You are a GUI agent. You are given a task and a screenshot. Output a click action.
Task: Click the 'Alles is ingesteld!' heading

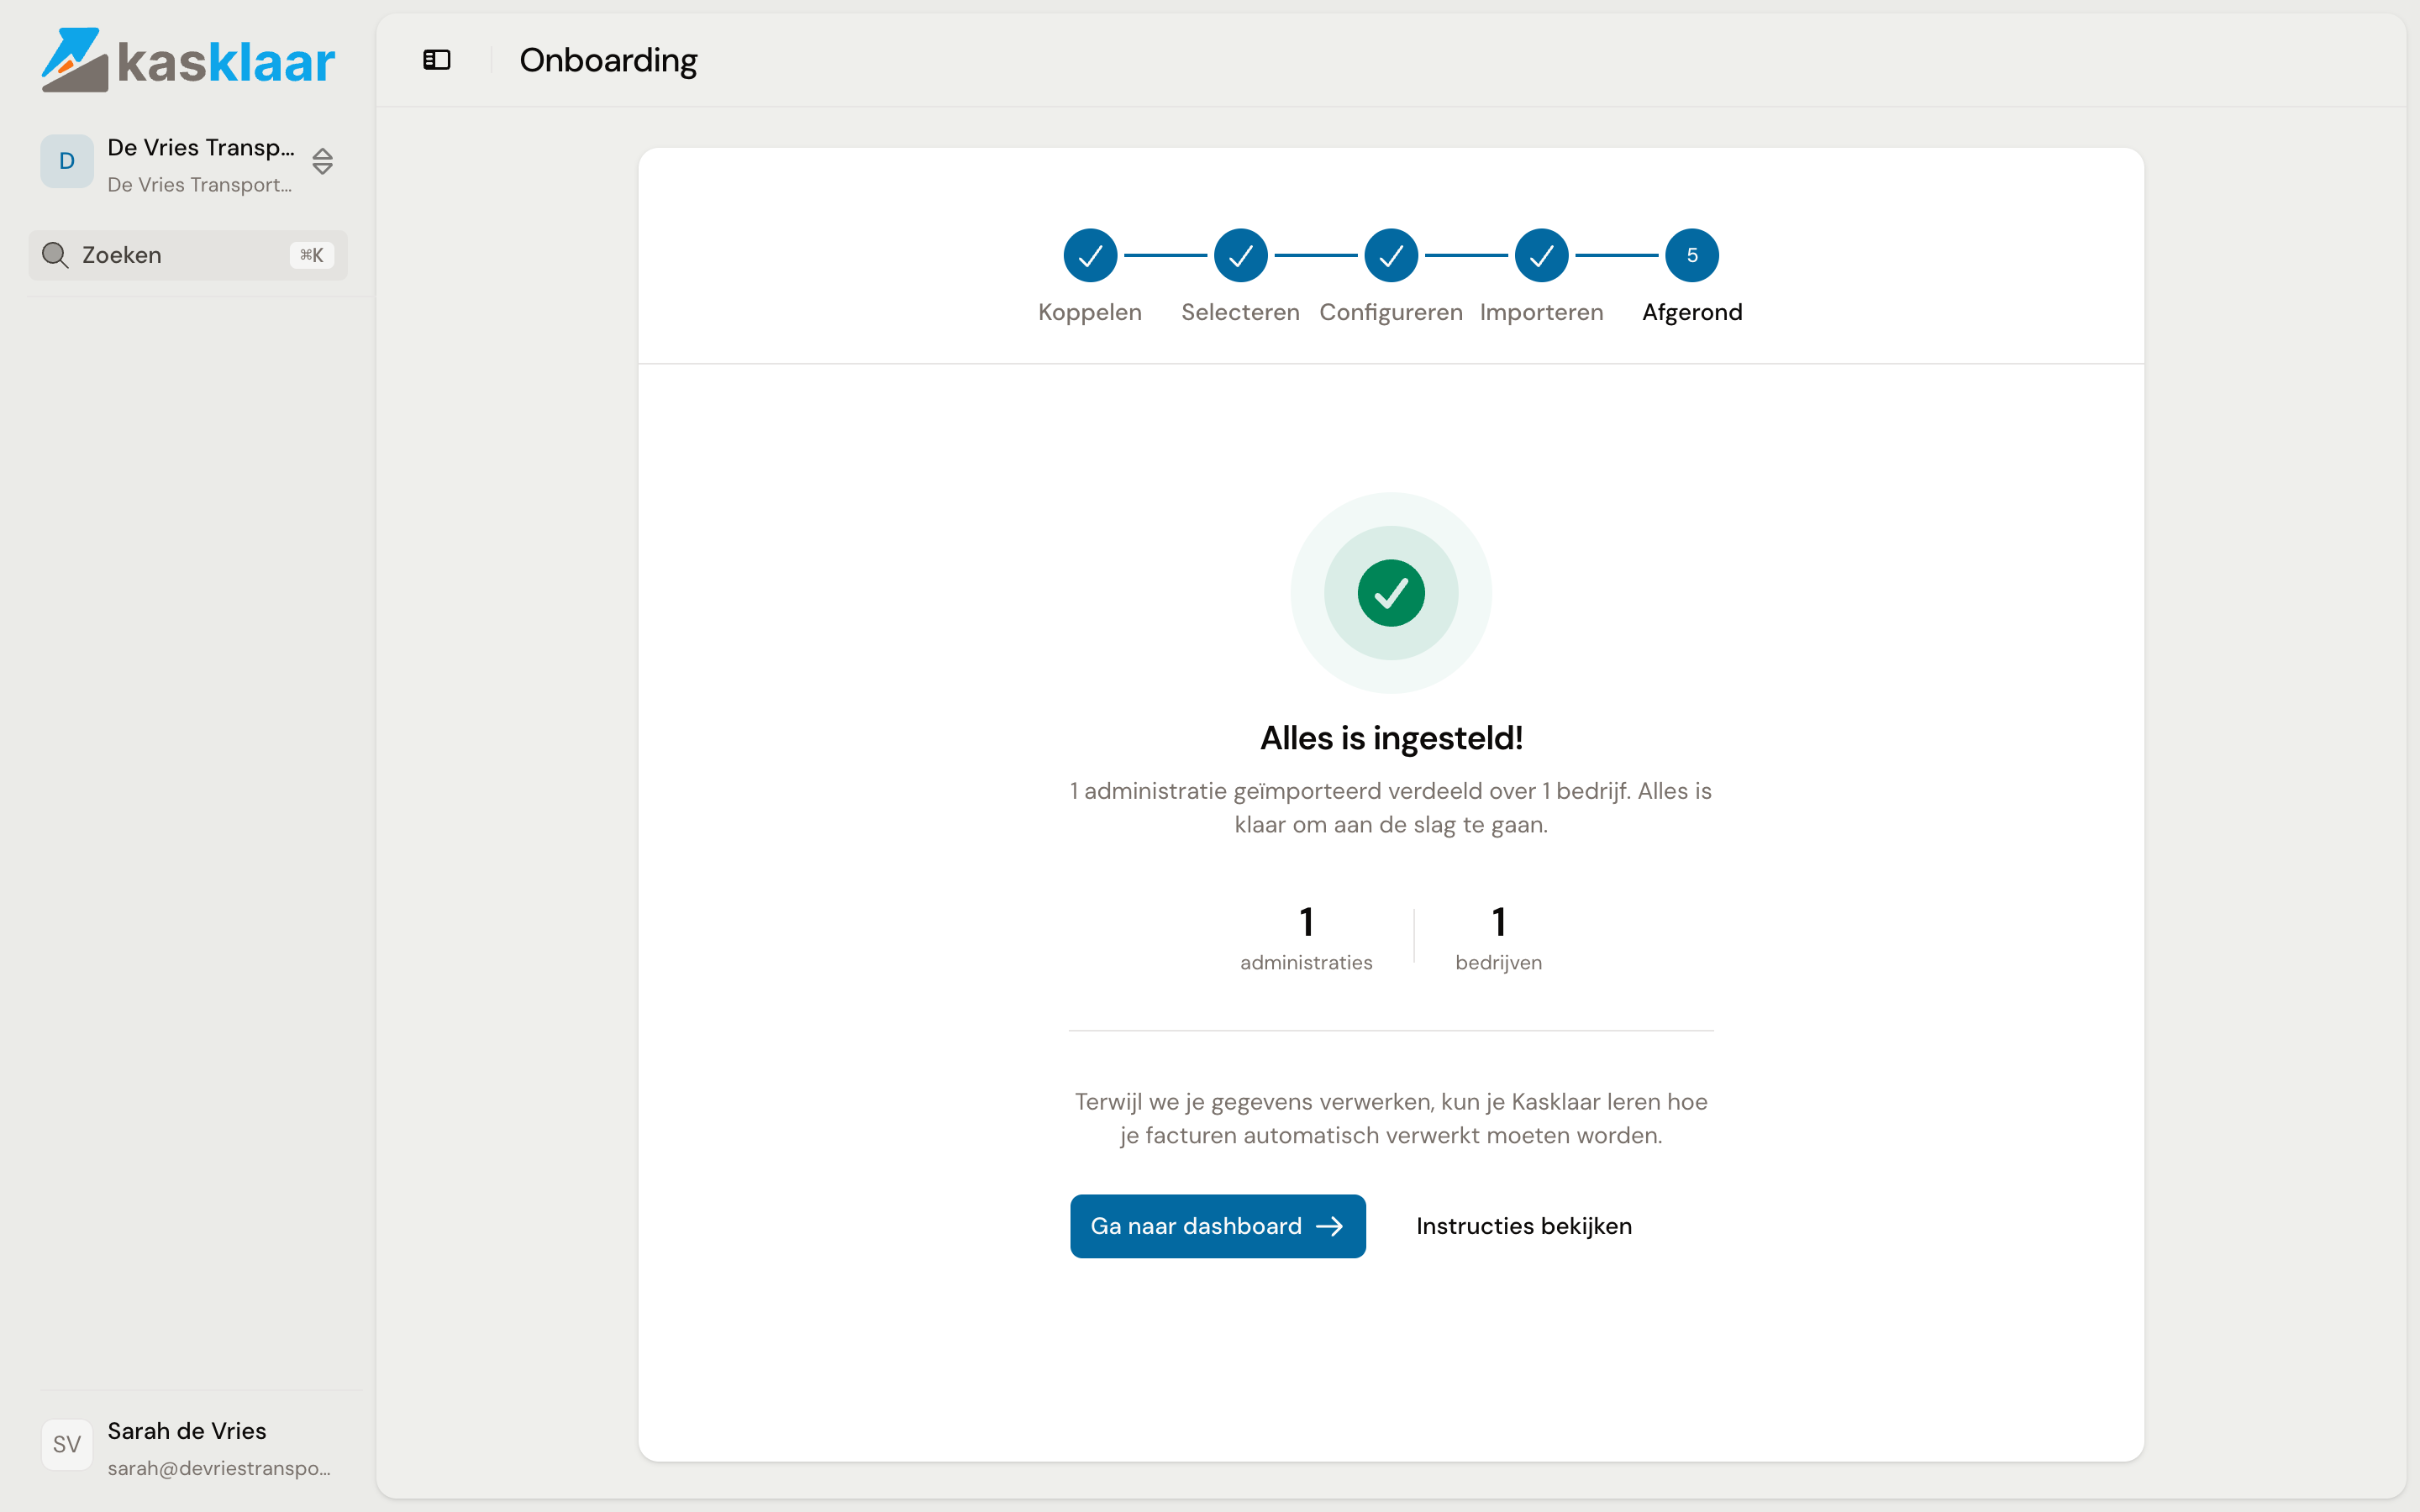(1391, 738)
